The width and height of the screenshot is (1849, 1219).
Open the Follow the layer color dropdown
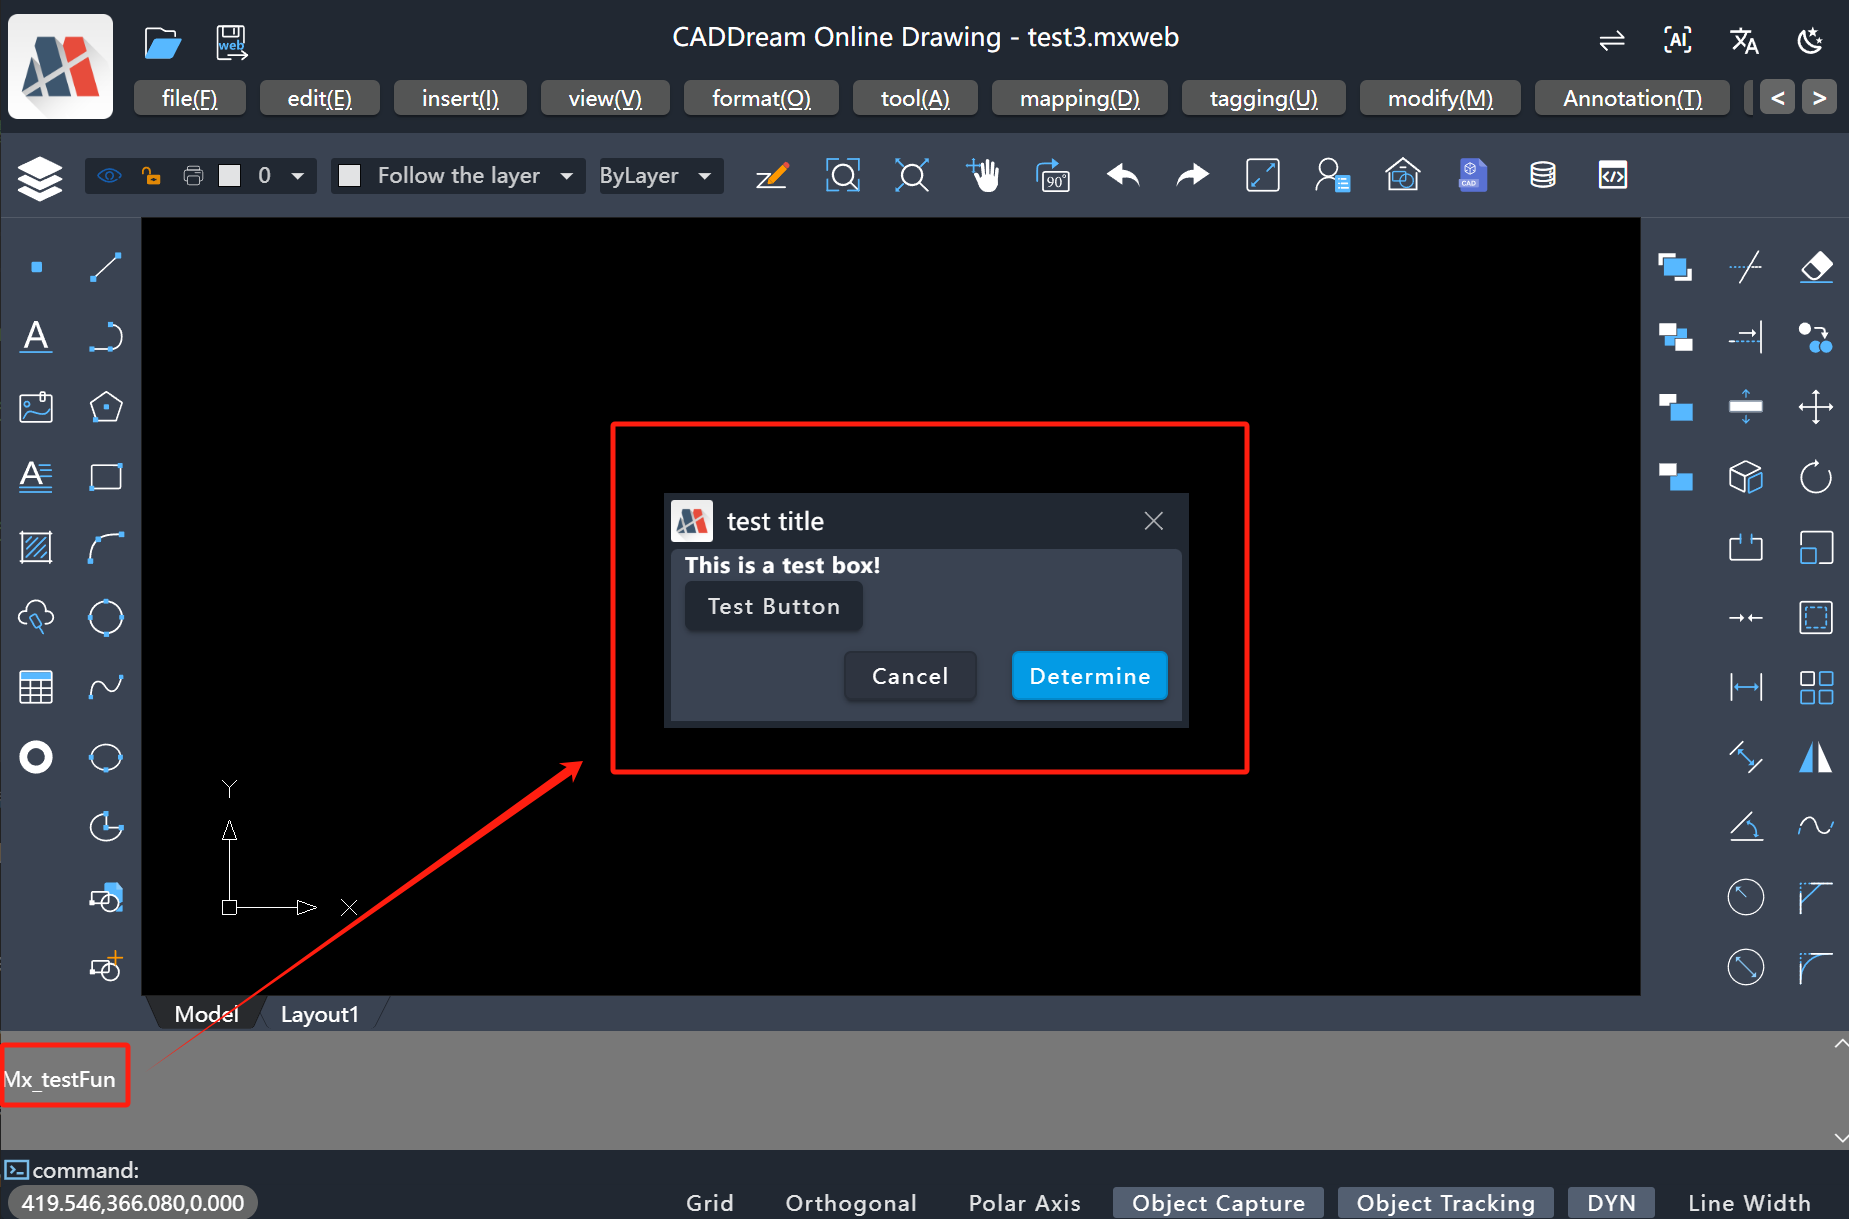pos(567,176)
